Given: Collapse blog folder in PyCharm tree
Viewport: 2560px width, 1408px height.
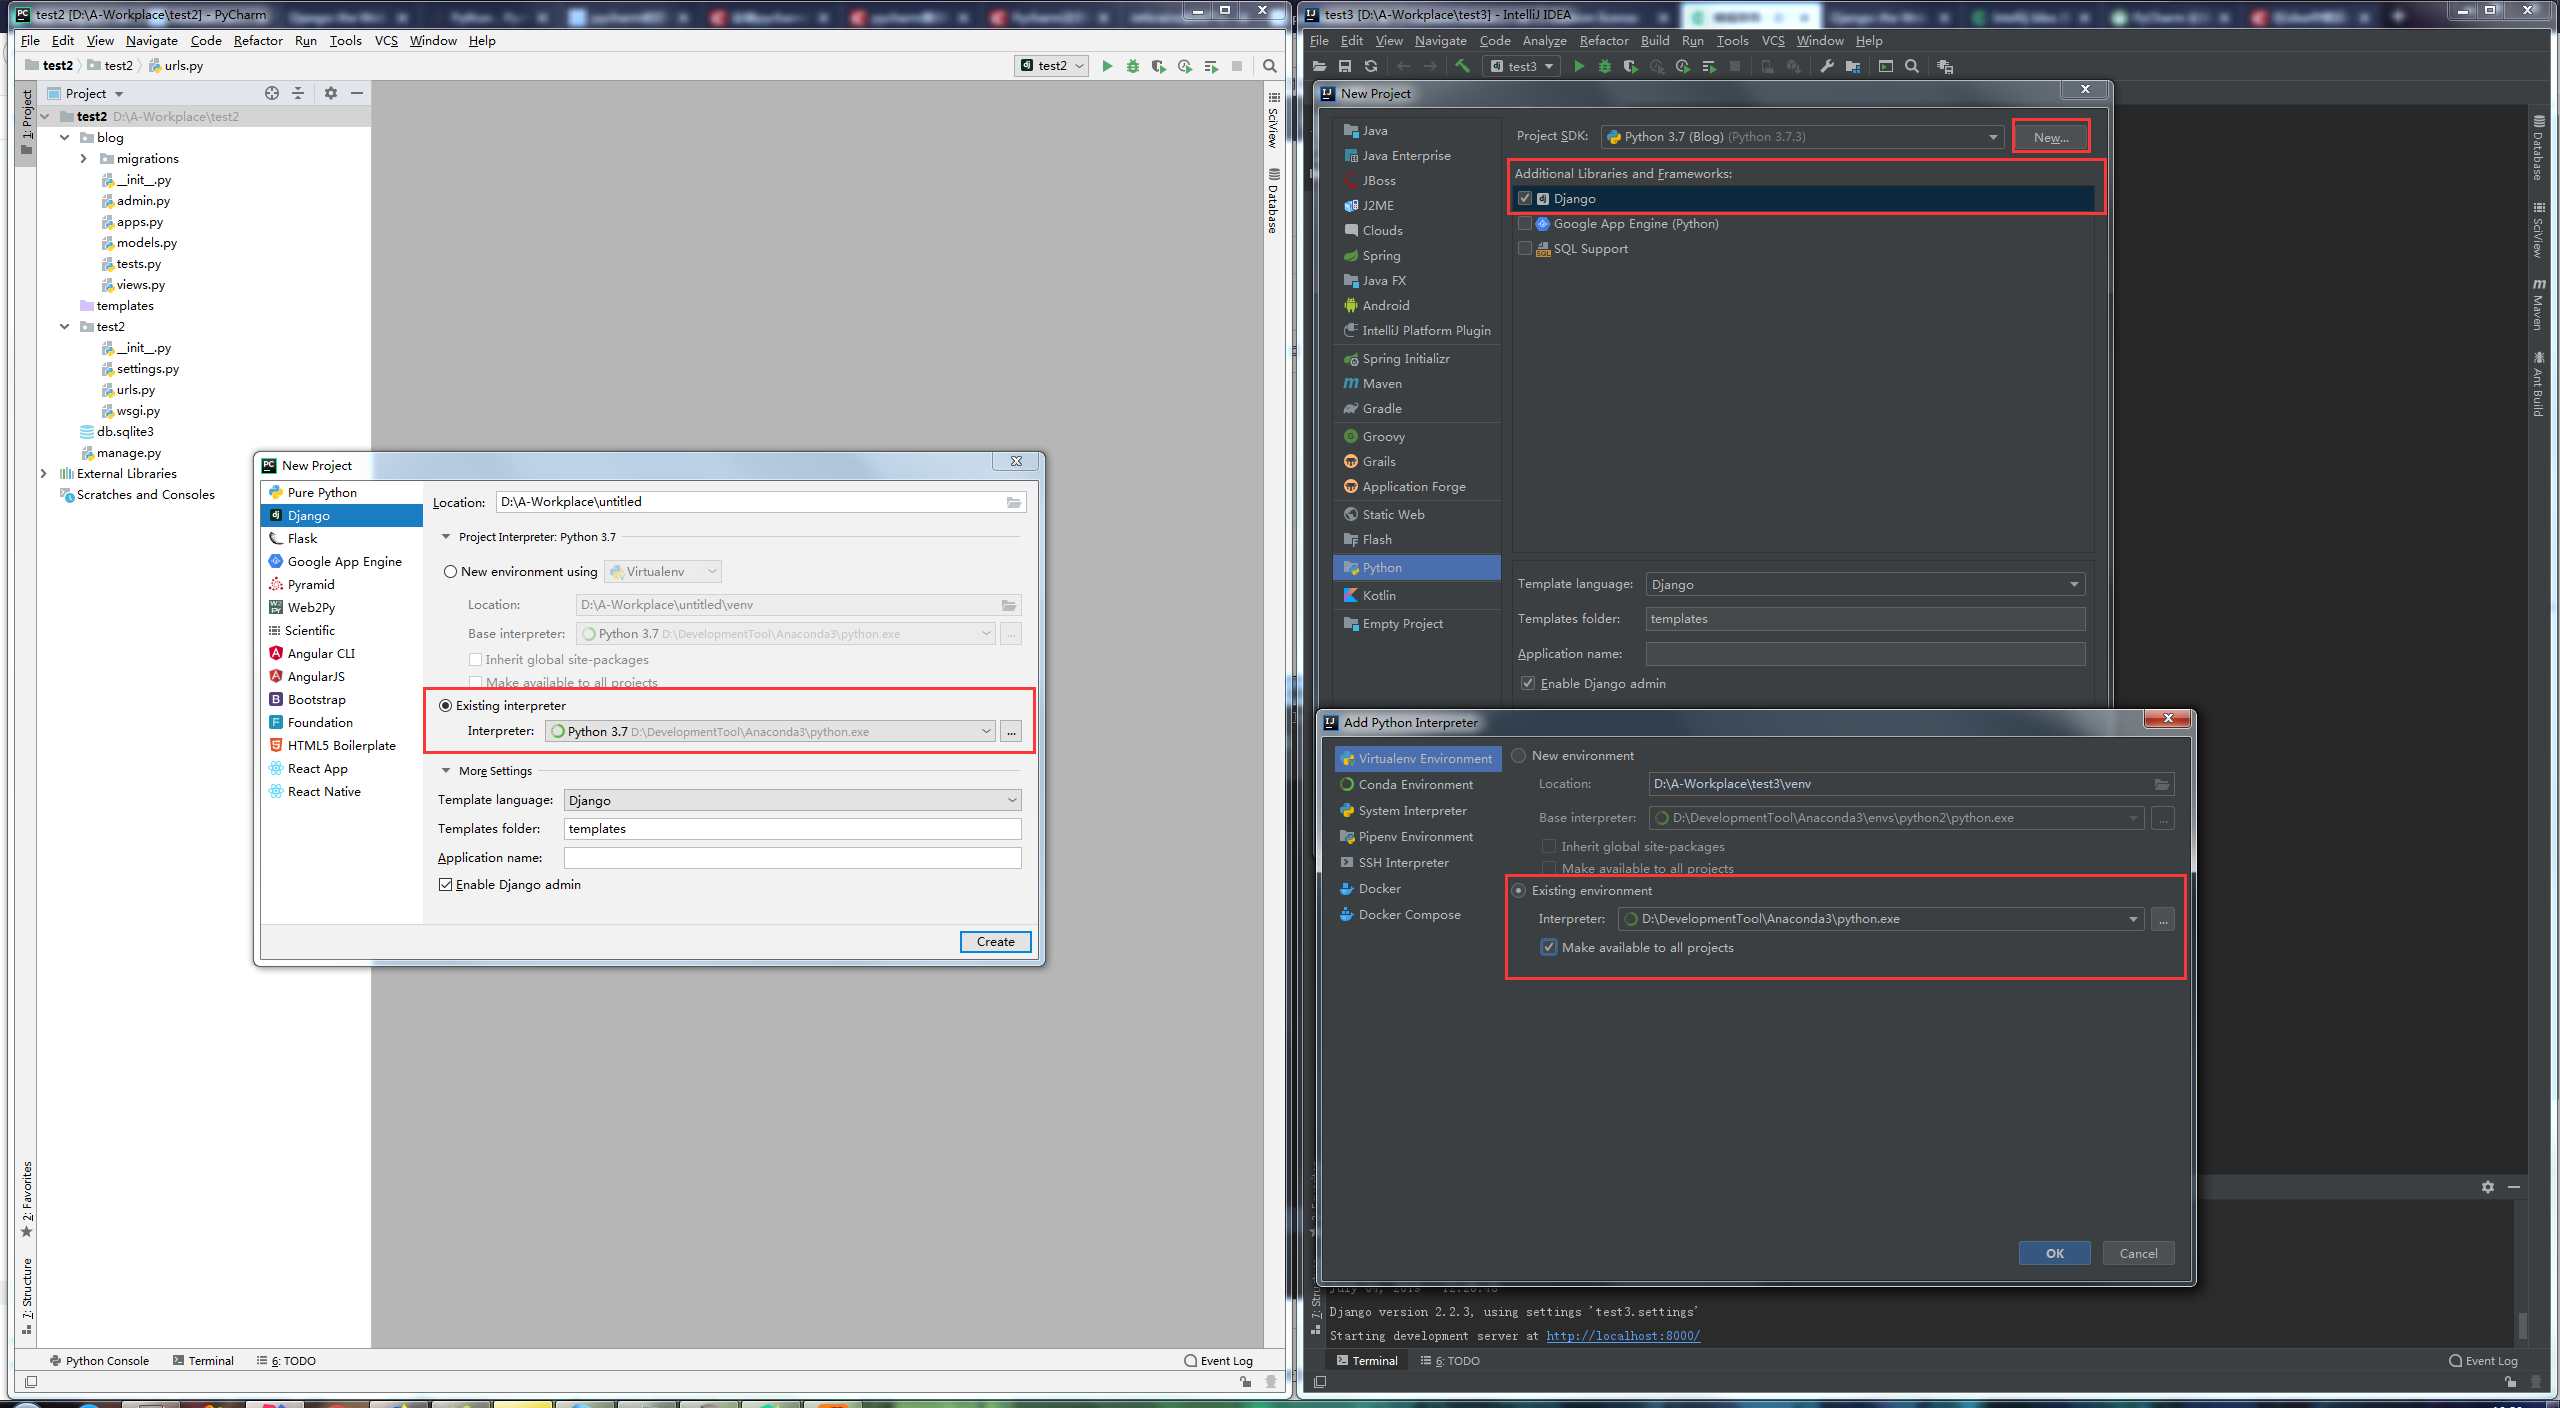Looking at the screenshot, I should (x=65, y=138).
